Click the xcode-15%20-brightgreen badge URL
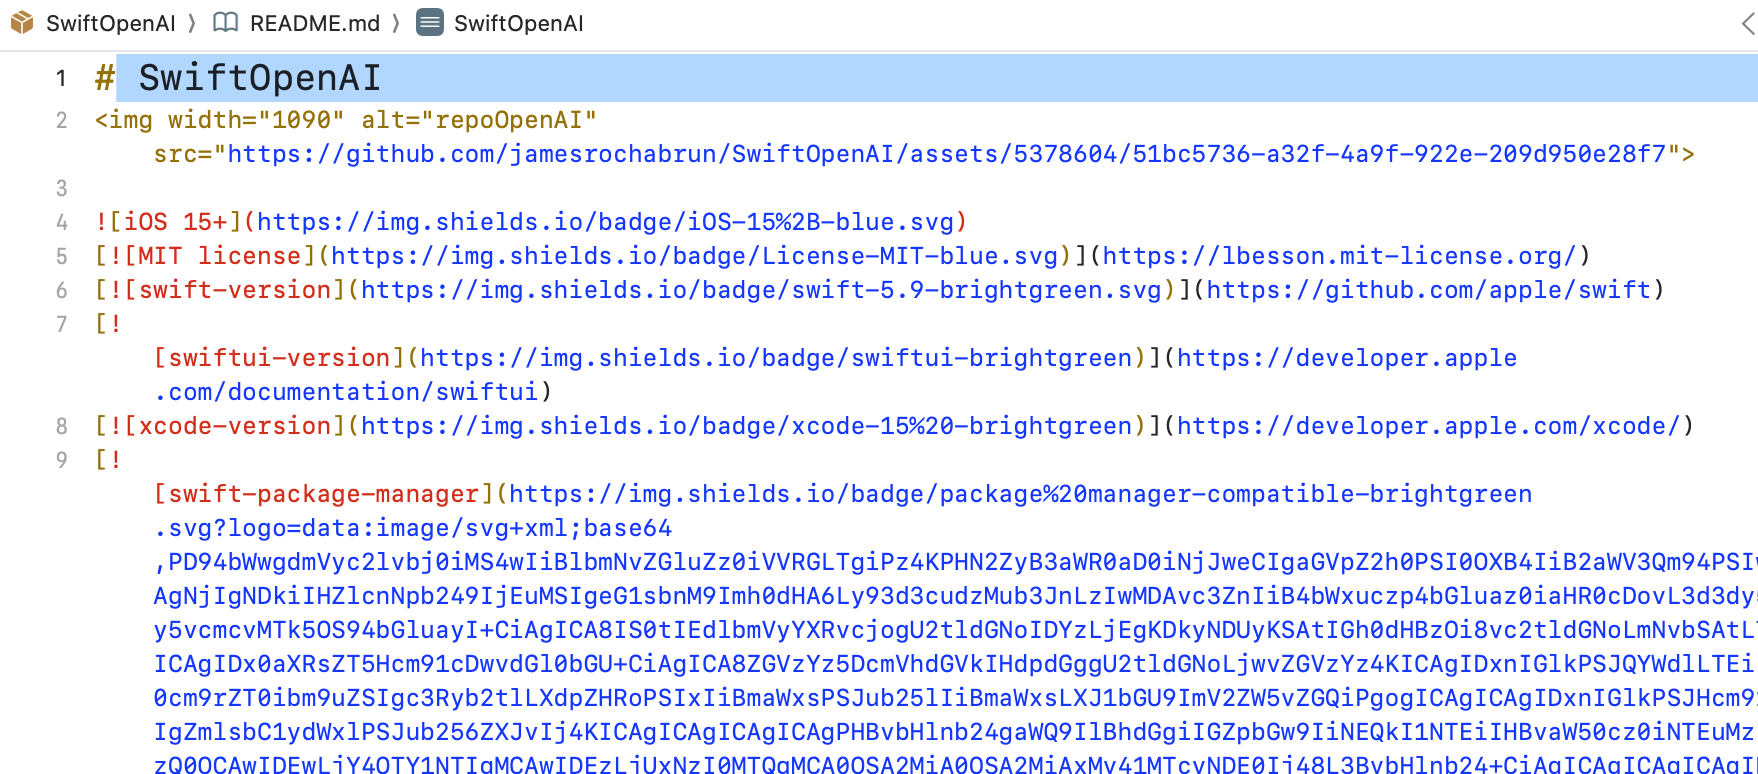This screenshot has width=1758, height=774. tap(746, 426)
